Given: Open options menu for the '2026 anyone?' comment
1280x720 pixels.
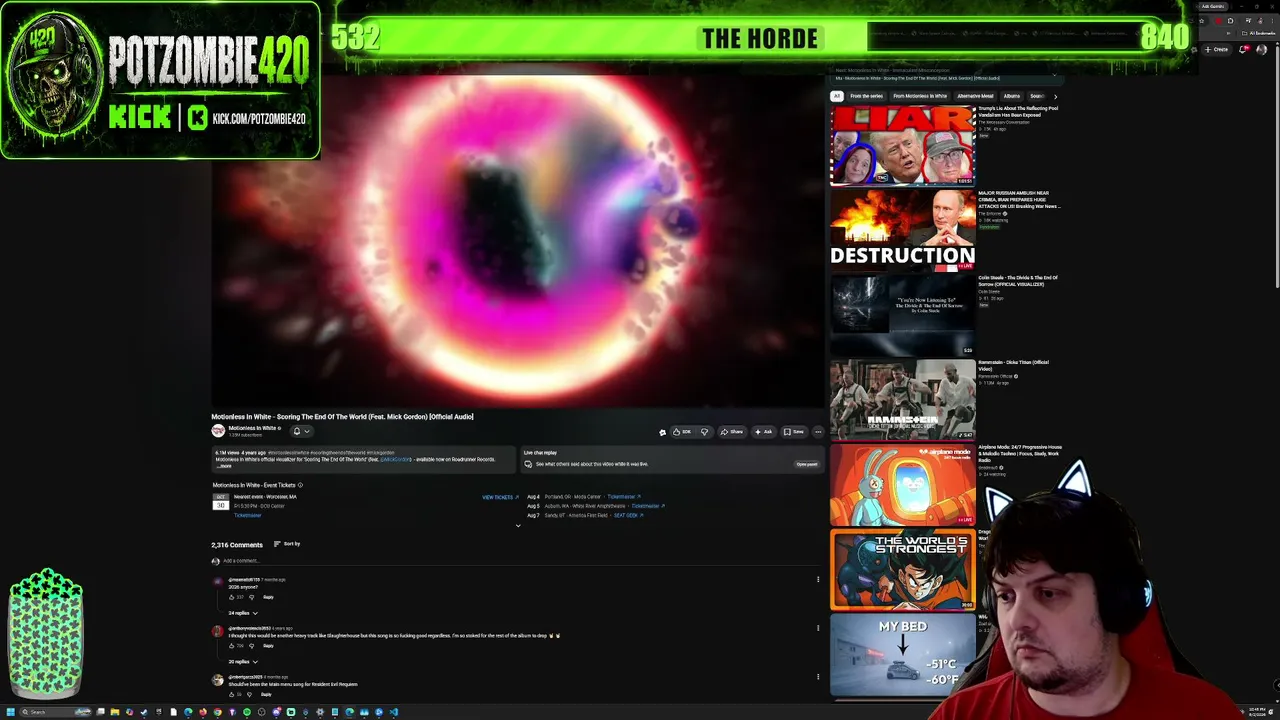Looking at the screenshot, I should 818,579.
